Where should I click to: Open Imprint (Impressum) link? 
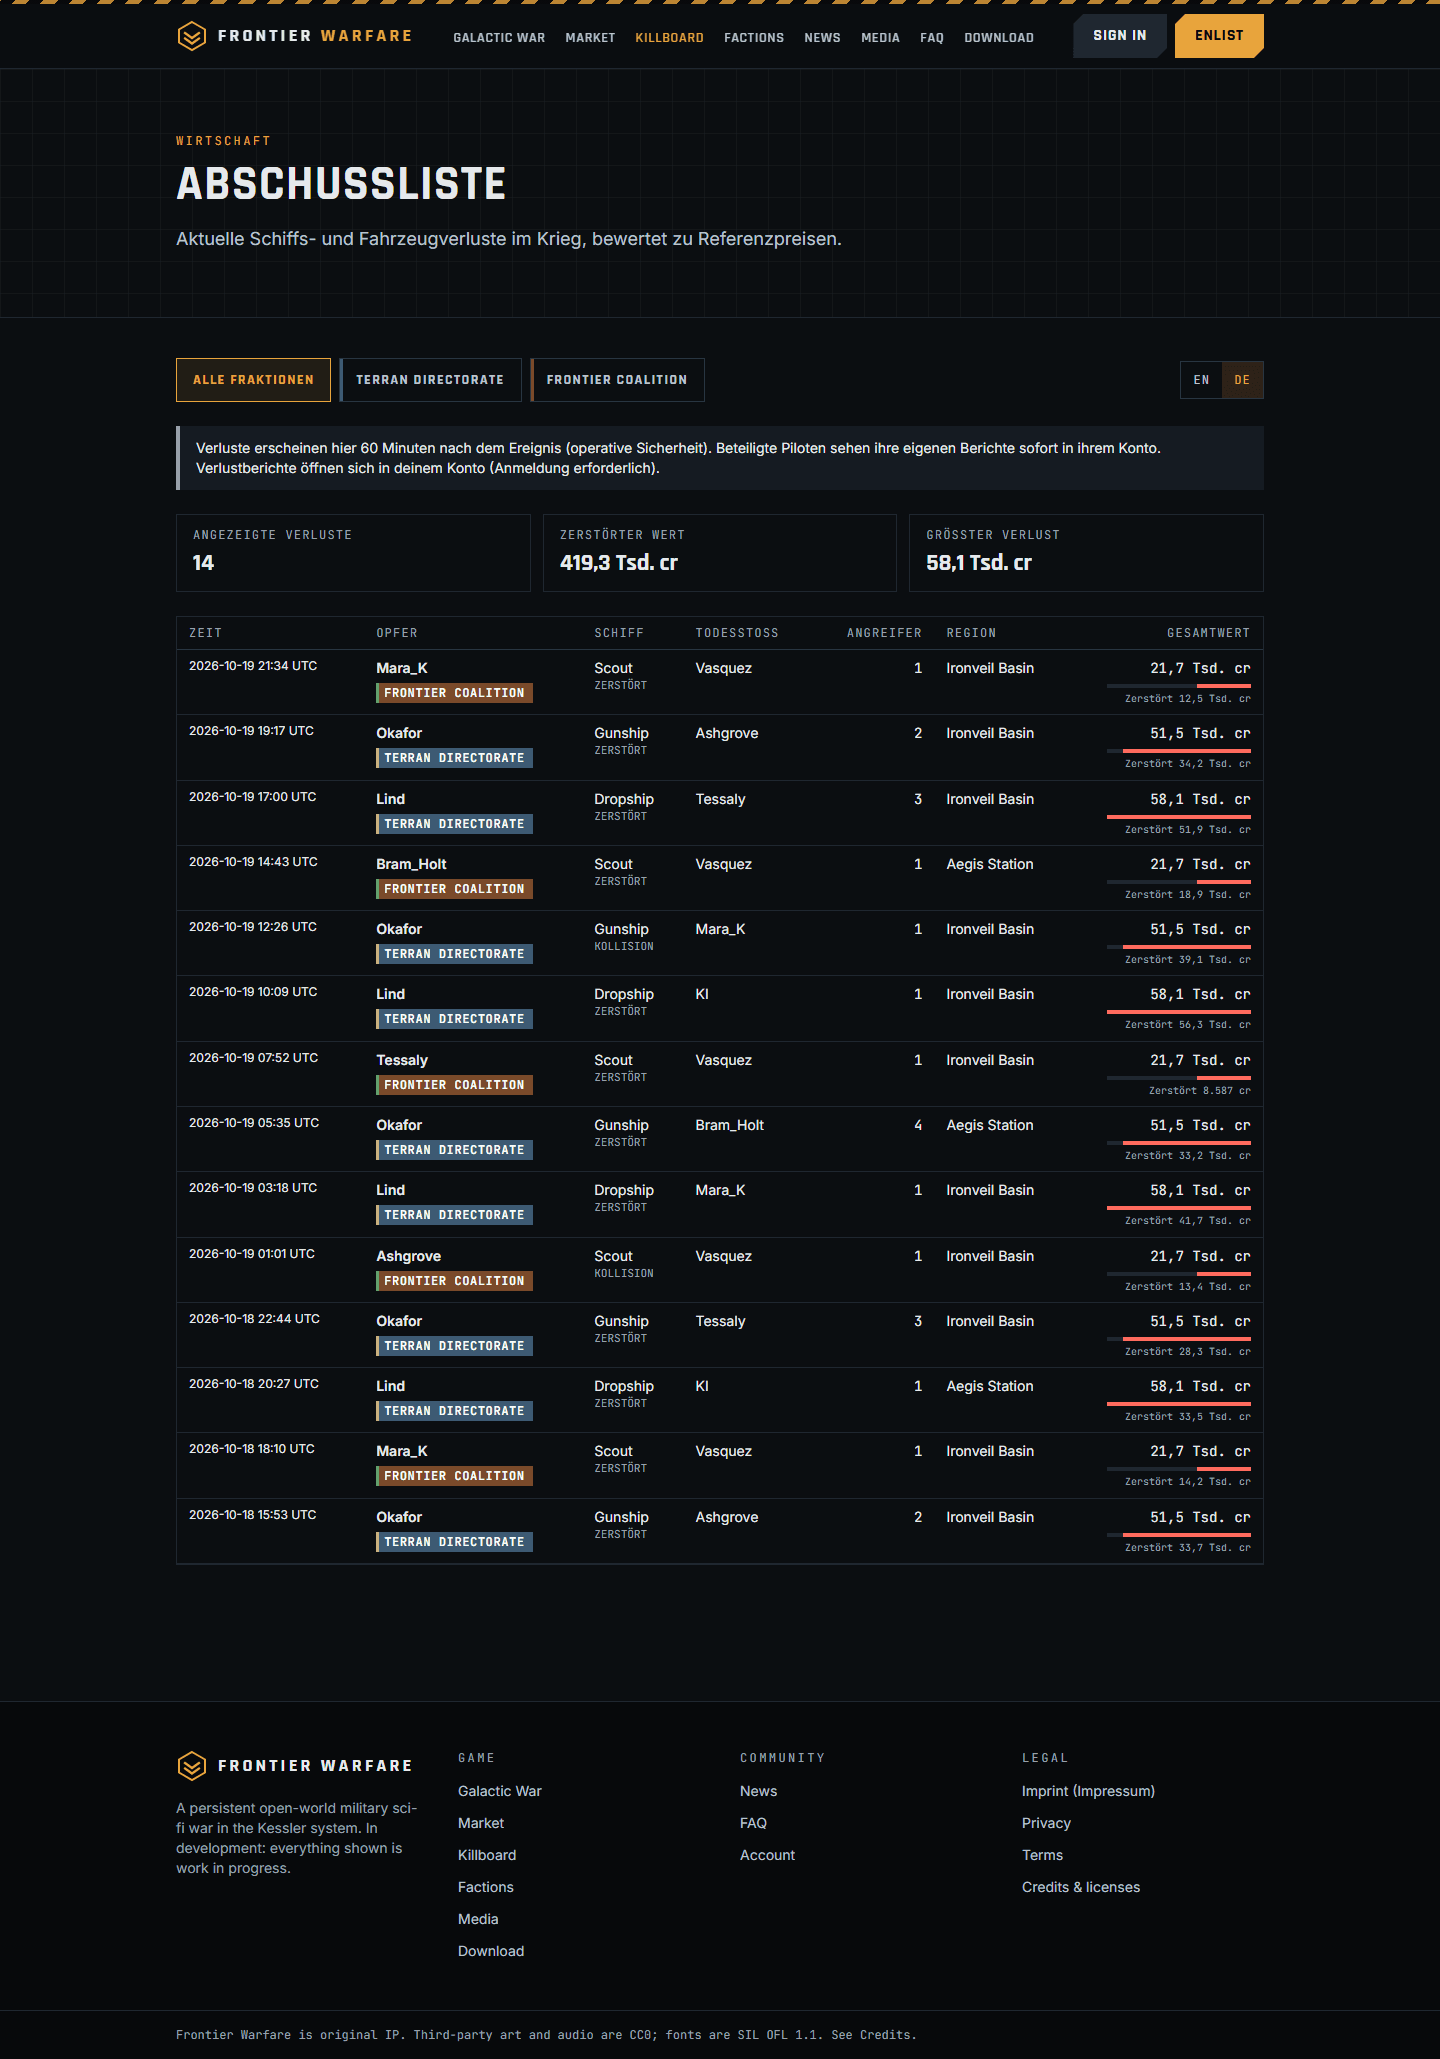[1088, 1791]
